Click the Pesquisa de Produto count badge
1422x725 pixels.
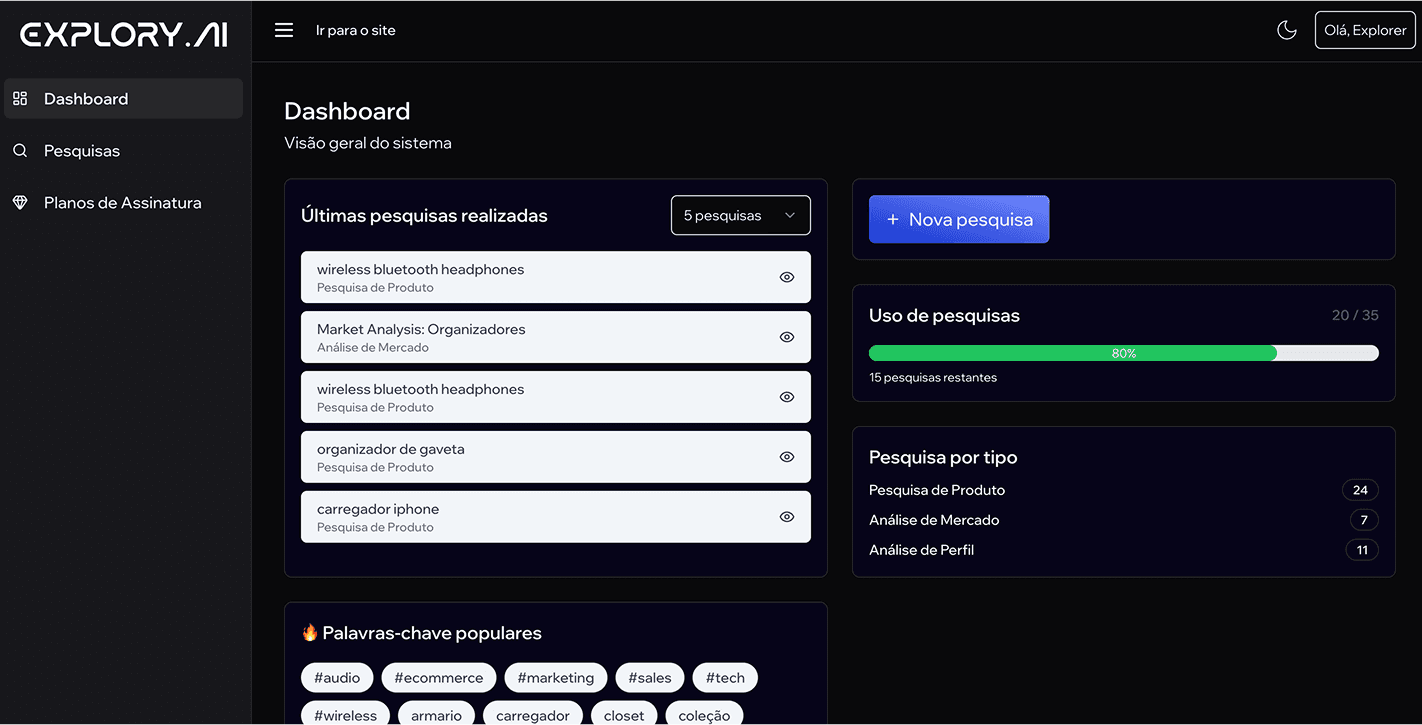[1360, 490]
